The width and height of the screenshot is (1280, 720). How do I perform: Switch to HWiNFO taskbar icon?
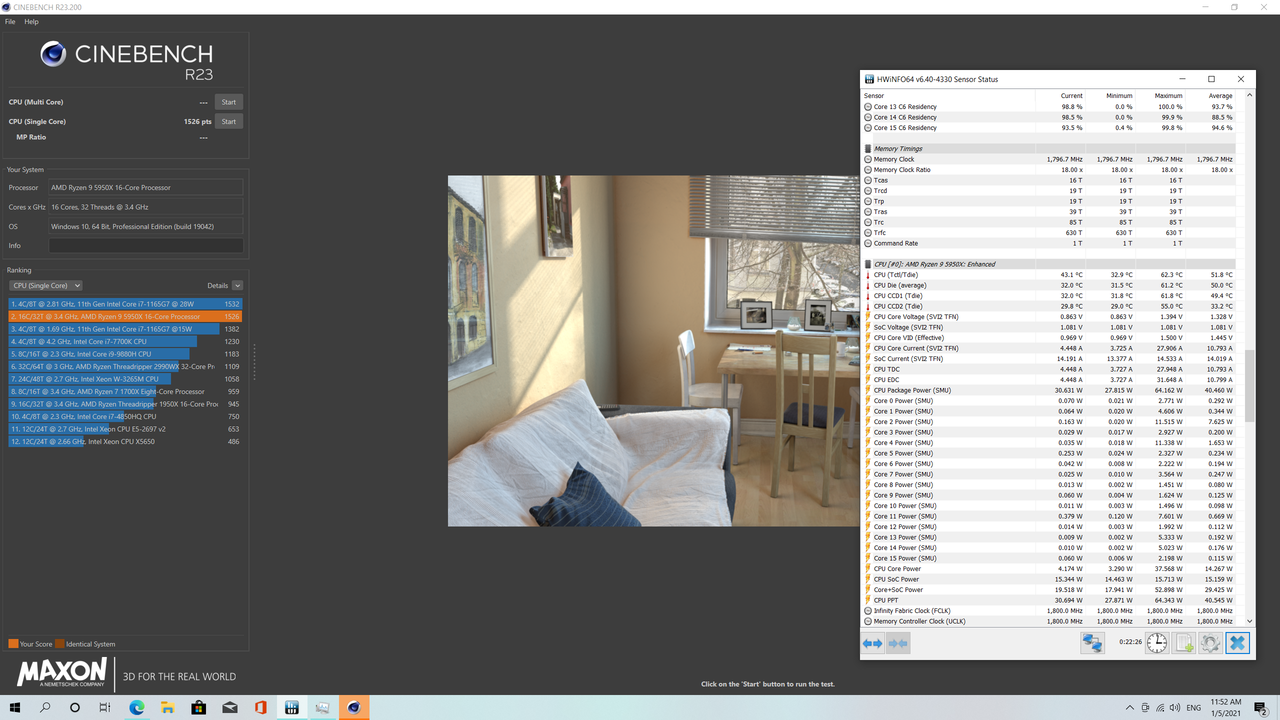(x=291, y=708)
